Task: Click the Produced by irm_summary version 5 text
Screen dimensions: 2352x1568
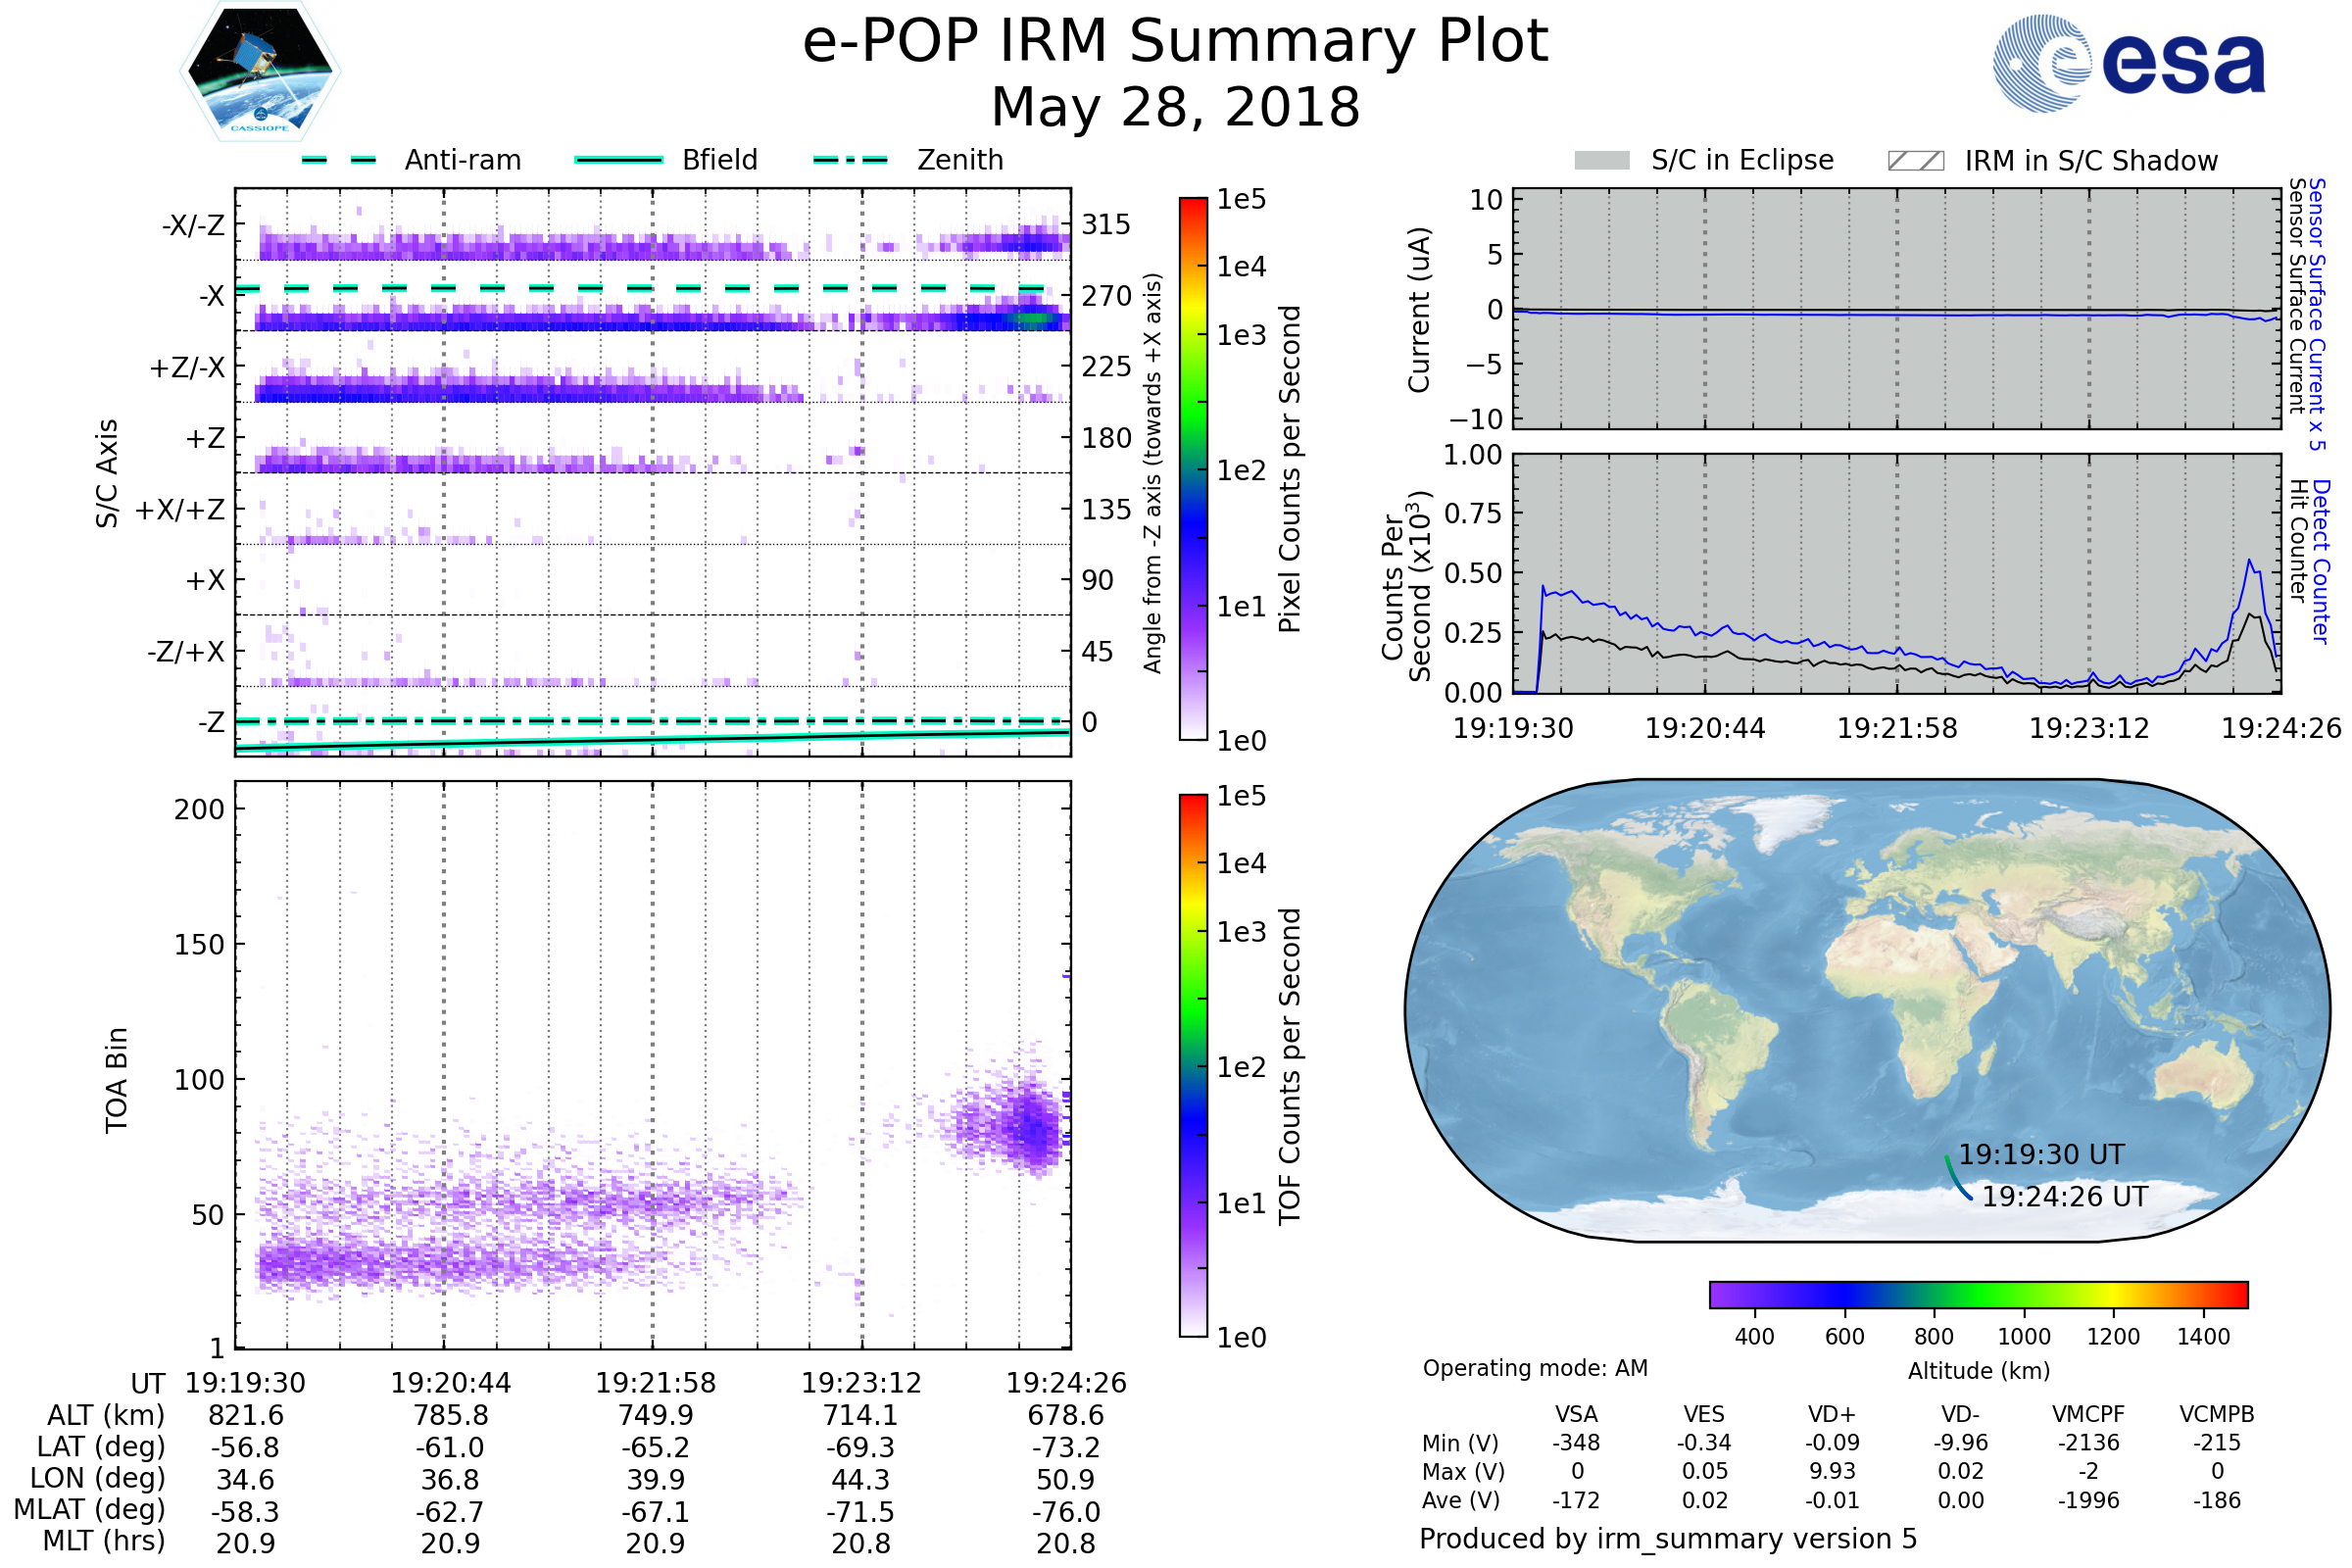Action: pyautogui.click(x=1667, y=1539)
